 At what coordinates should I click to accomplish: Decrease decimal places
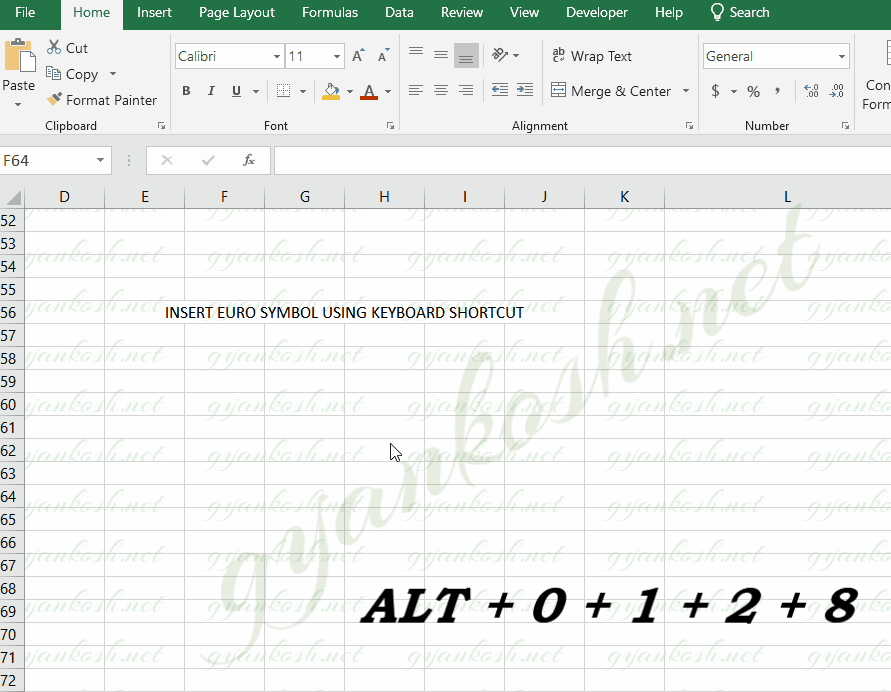(x=836, y=91)
